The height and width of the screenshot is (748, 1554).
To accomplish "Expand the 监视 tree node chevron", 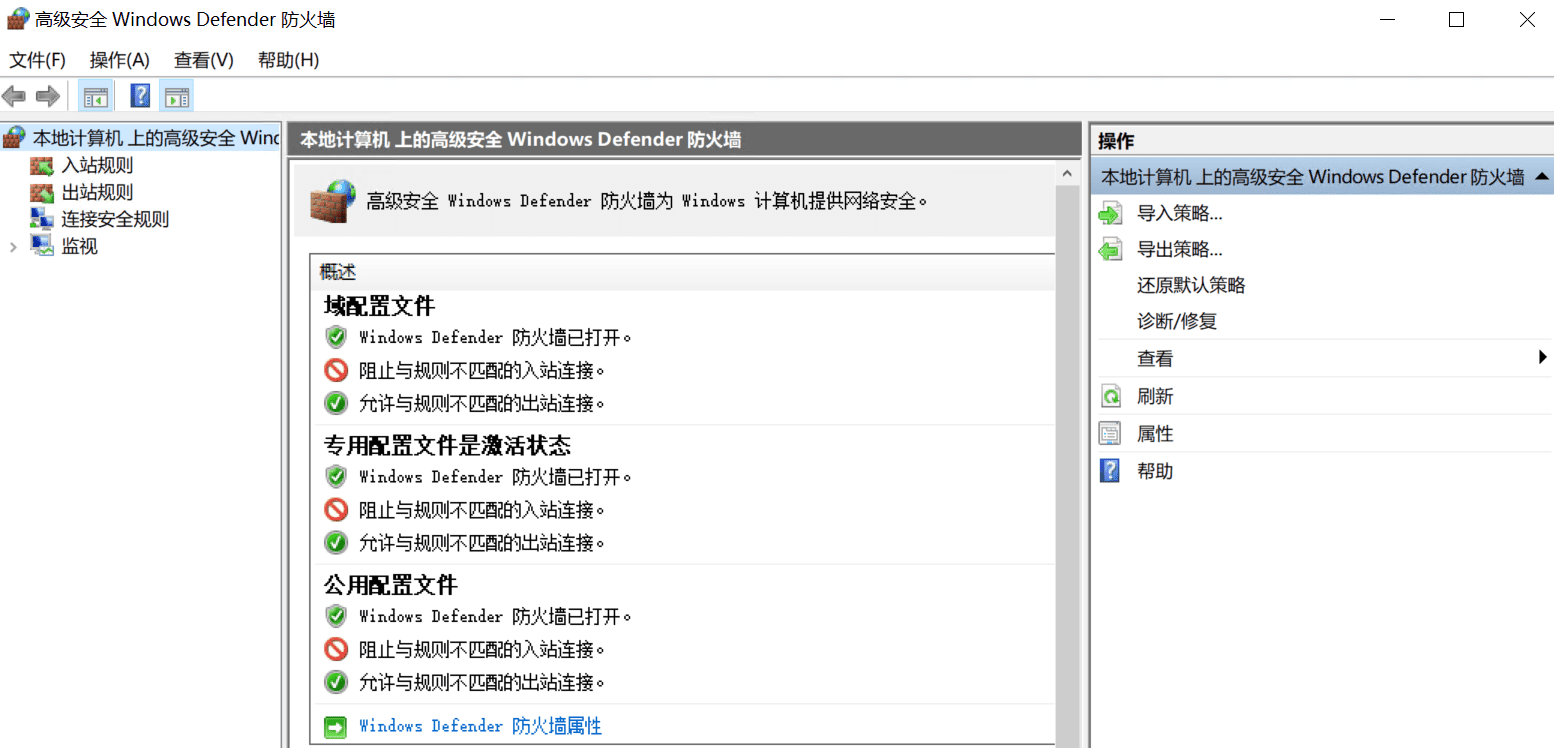I will point(13,247).
